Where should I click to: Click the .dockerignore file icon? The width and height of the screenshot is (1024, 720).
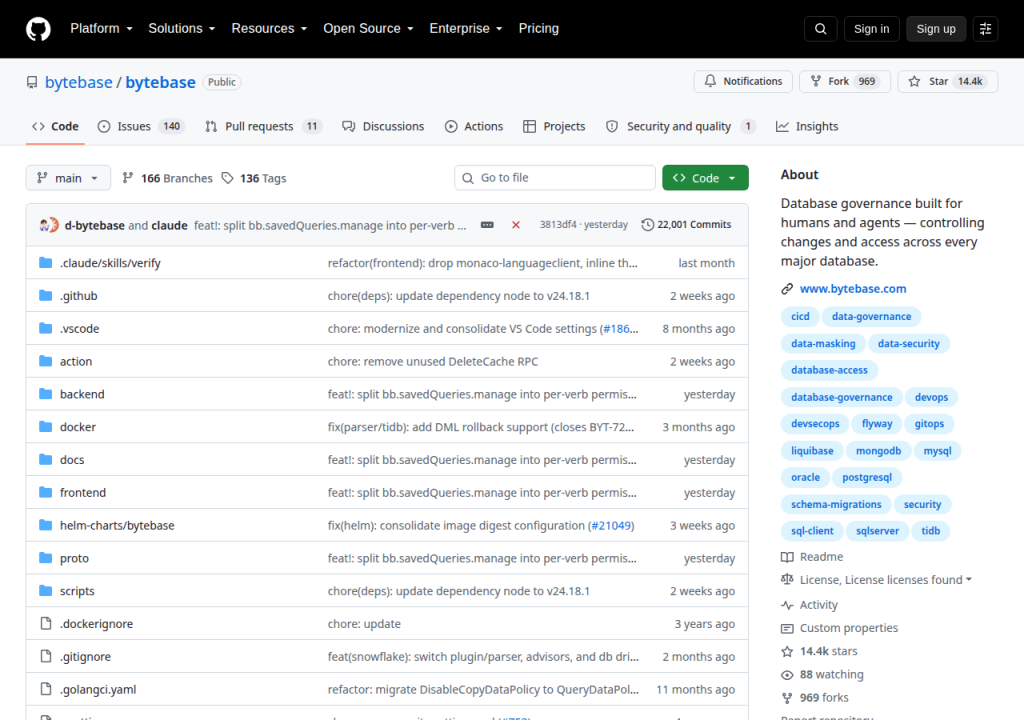pyautogui.click(x=45, y=623)
